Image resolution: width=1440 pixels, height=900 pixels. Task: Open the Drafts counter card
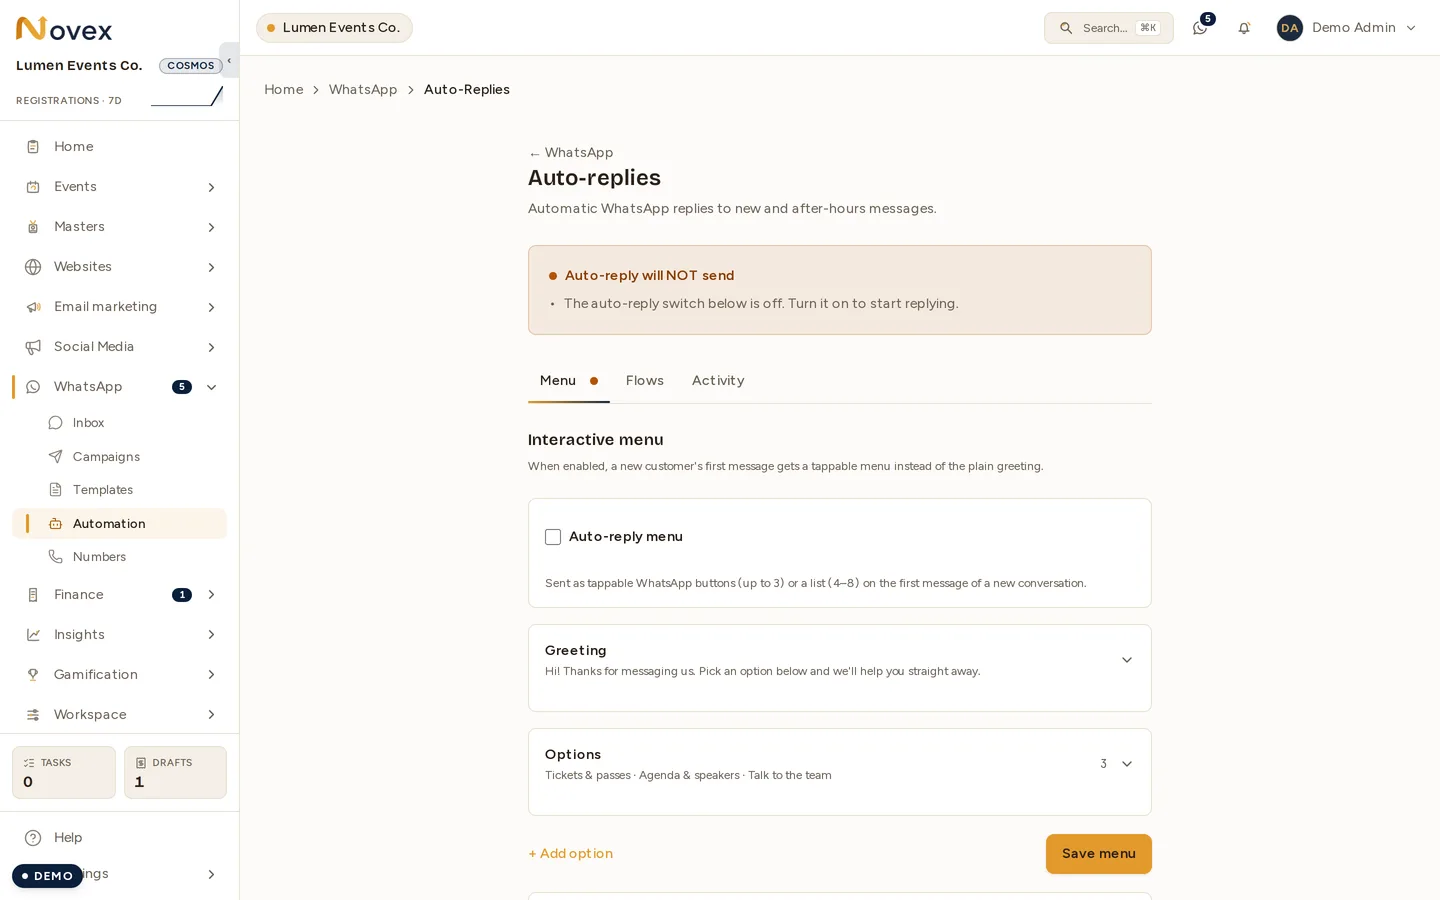(175, 773)
